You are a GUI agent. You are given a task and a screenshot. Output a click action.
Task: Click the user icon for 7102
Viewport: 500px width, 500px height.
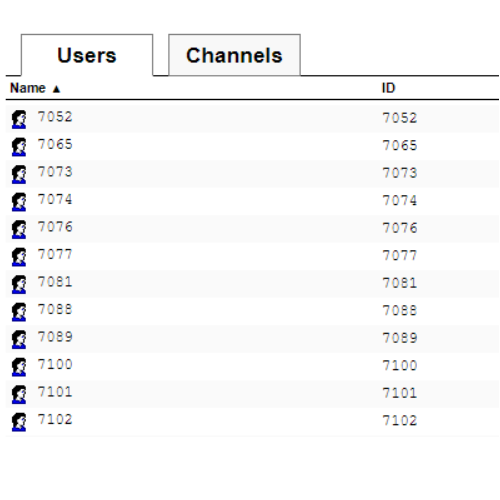coord(19,422)
